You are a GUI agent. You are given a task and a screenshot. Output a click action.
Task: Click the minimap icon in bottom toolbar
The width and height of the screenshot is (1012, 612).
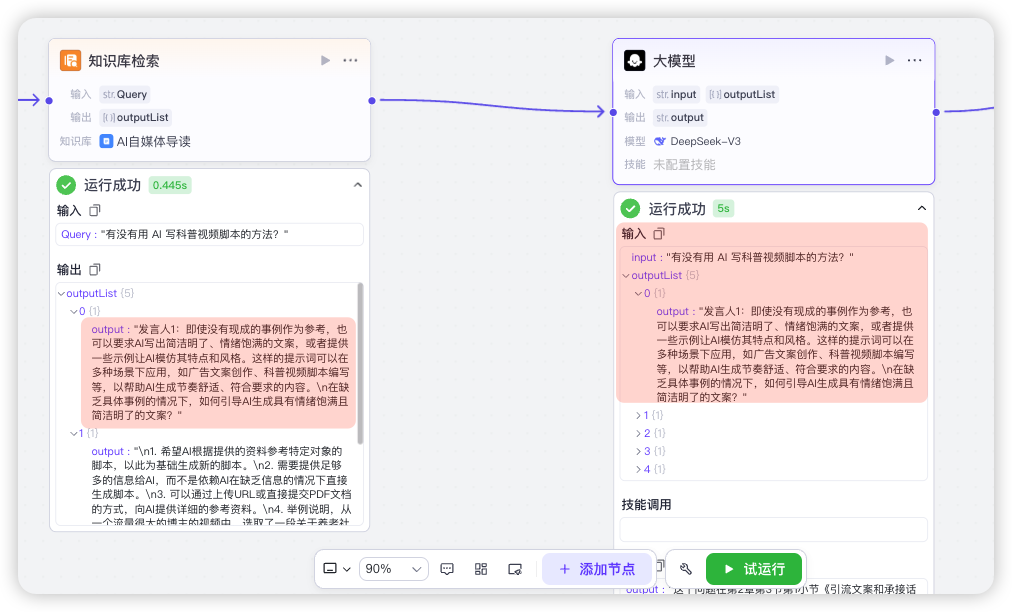(515, 569)
